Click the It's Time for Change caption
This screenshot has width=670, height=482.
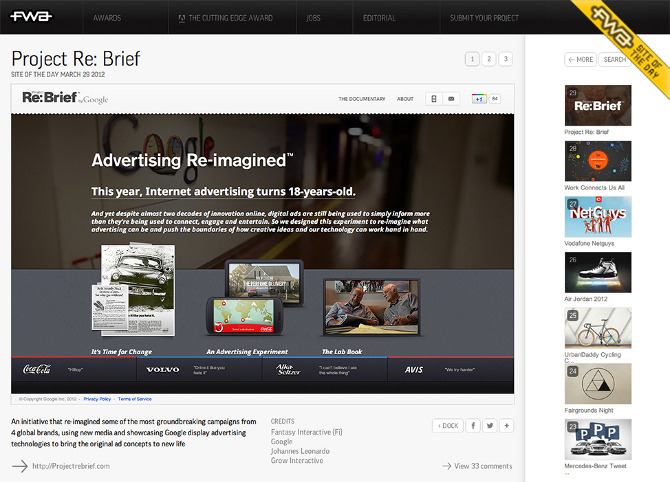tap(121, 352)
